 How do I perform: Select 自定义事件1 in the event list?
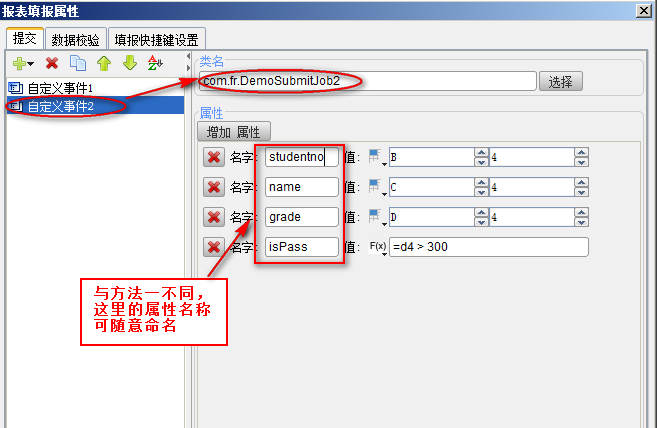click(x=95, y=88)
